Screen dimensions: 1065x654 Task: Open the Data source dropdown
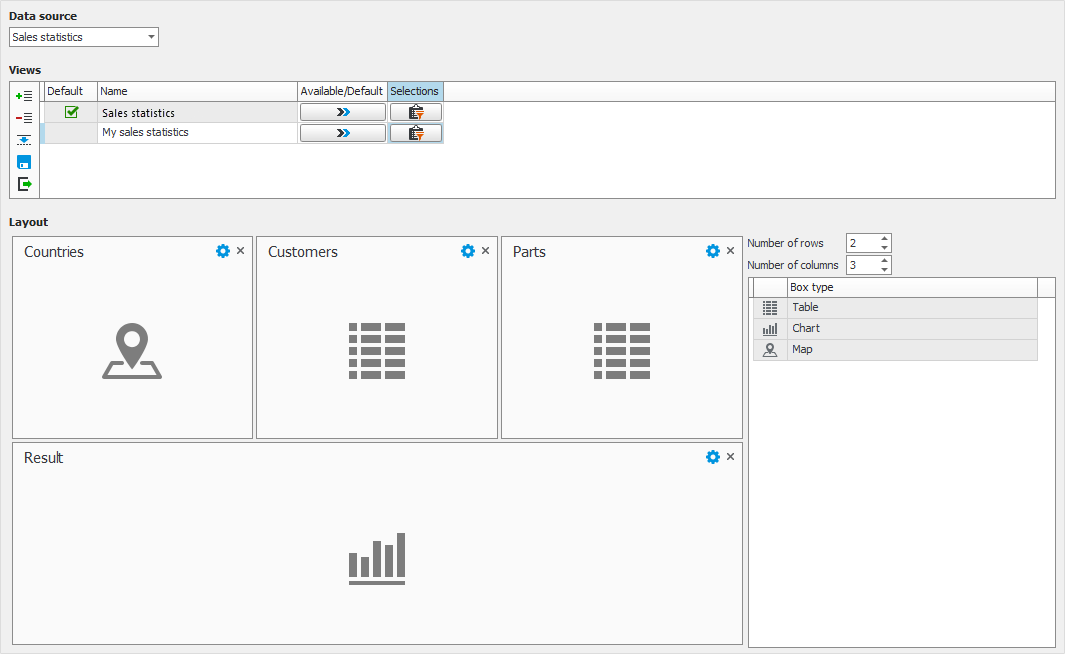coord(151,37)
